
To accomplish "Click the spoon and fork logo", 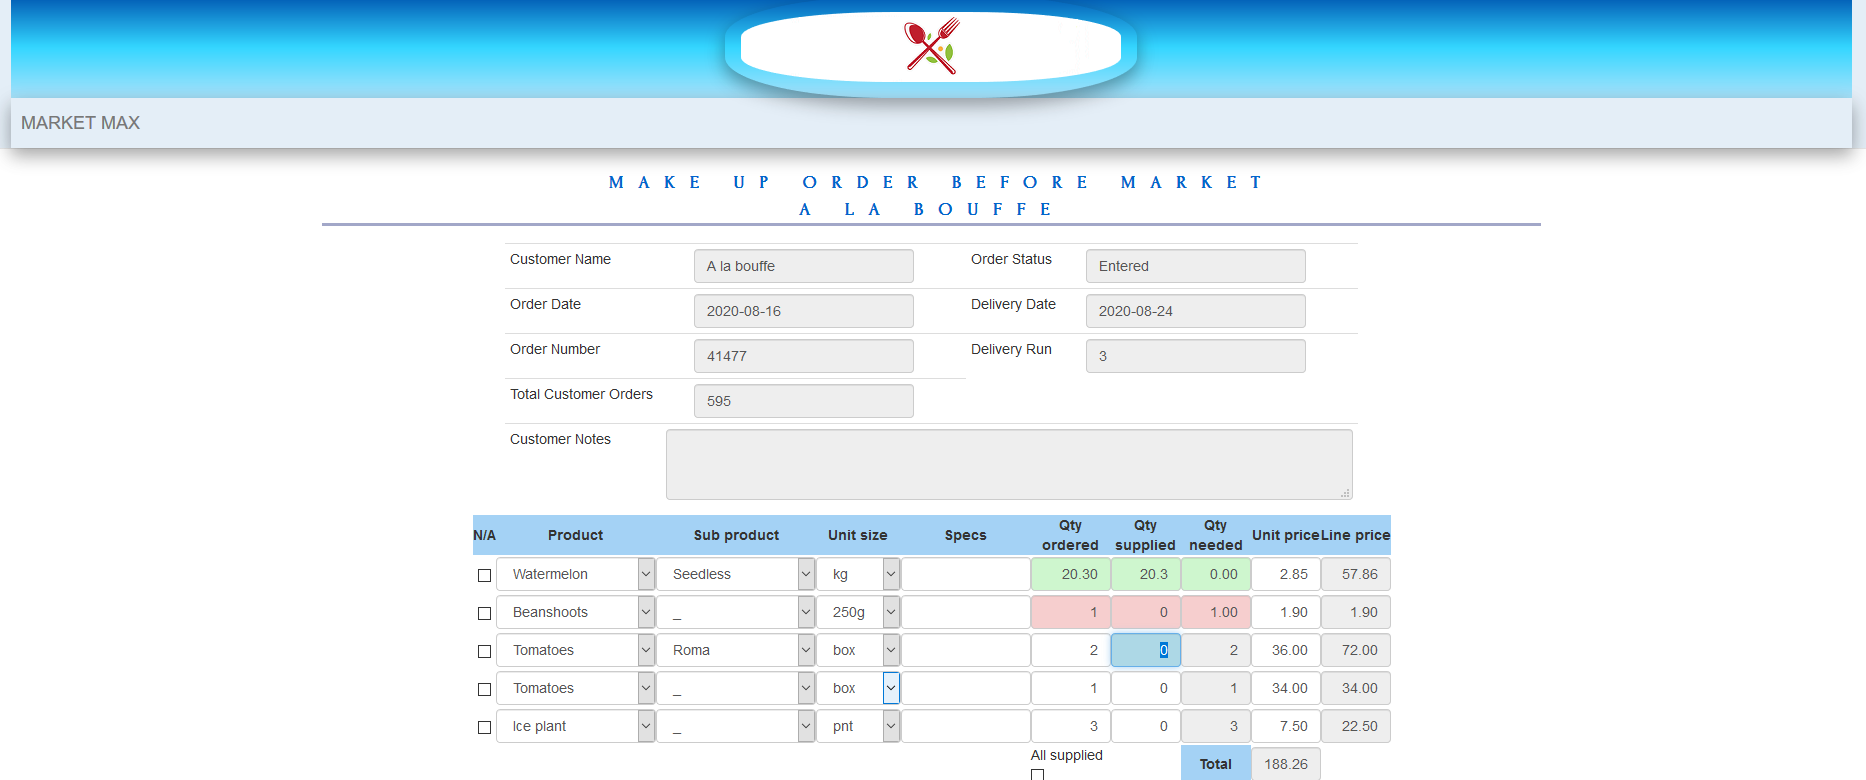I will point(931,46).
